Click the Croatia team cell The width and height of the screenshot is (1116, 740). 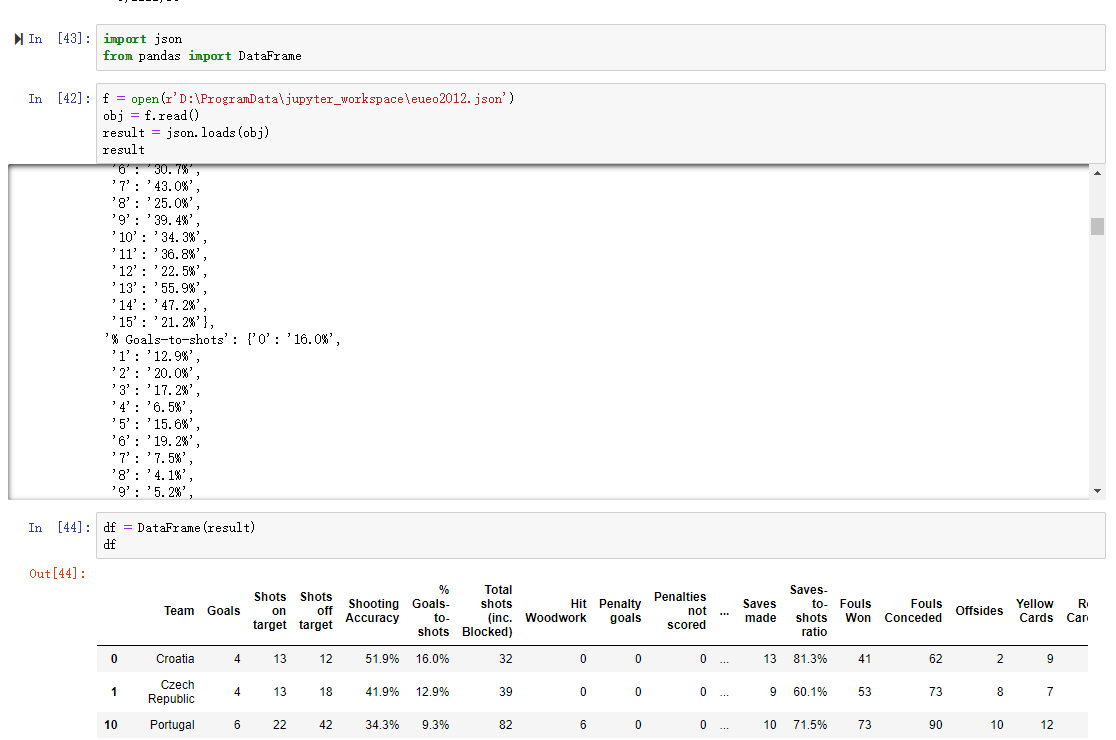point(175,660)
